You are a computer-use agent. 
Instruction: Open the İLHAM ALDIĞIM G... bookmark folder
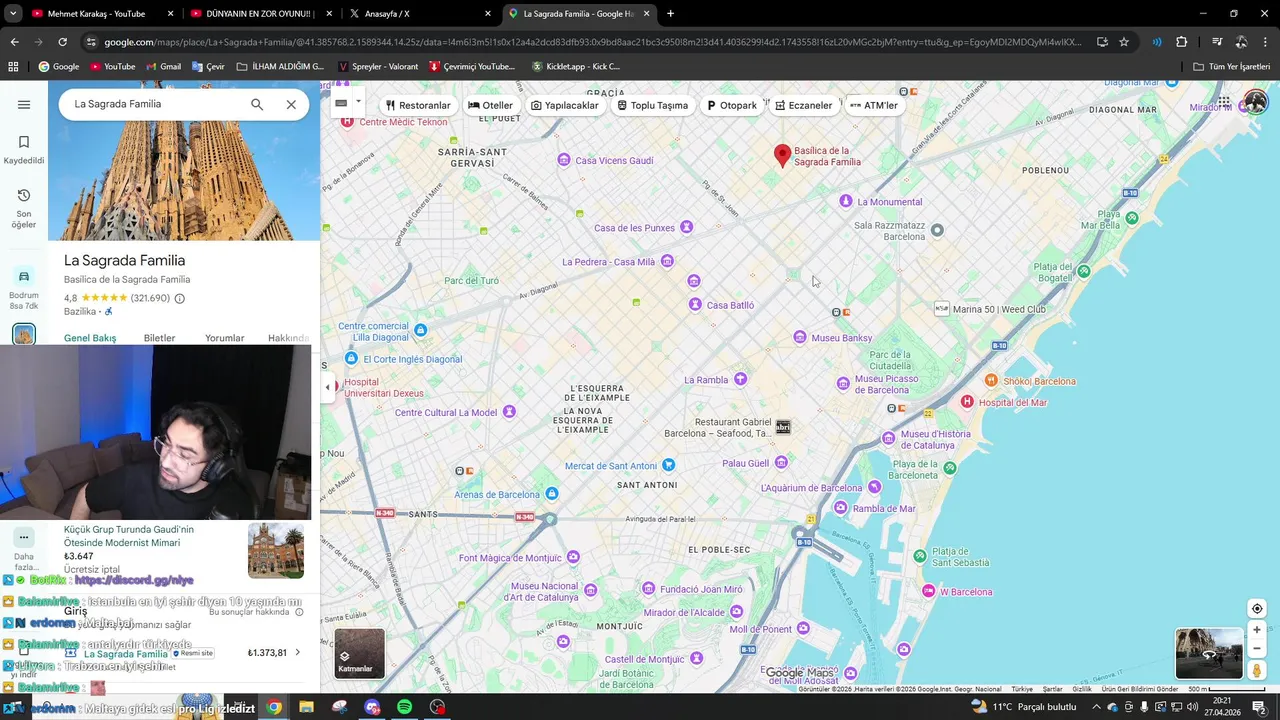pyautogui.click(x=280, y=66)
